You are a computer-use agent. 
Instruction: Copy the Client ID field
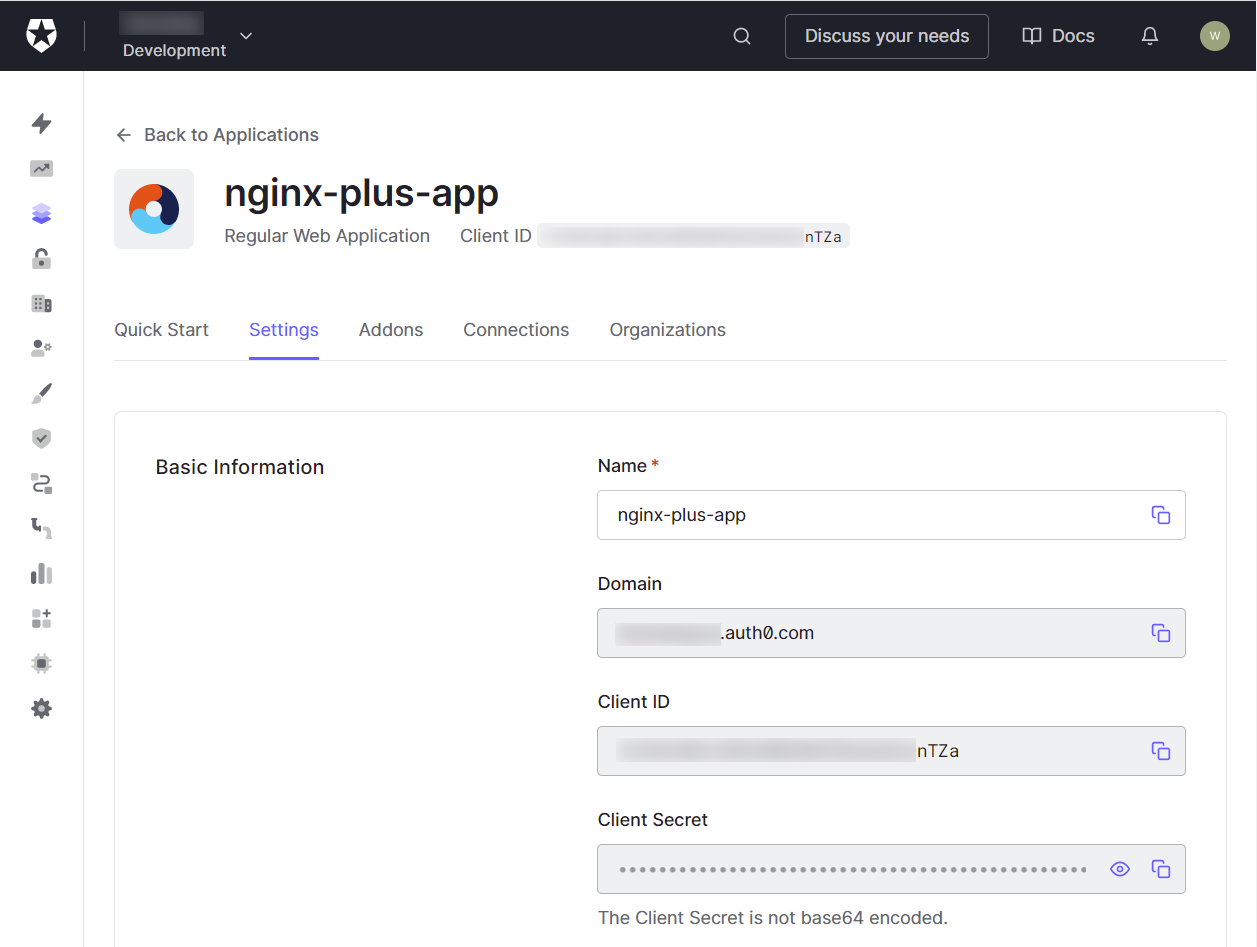point(1161,750)
